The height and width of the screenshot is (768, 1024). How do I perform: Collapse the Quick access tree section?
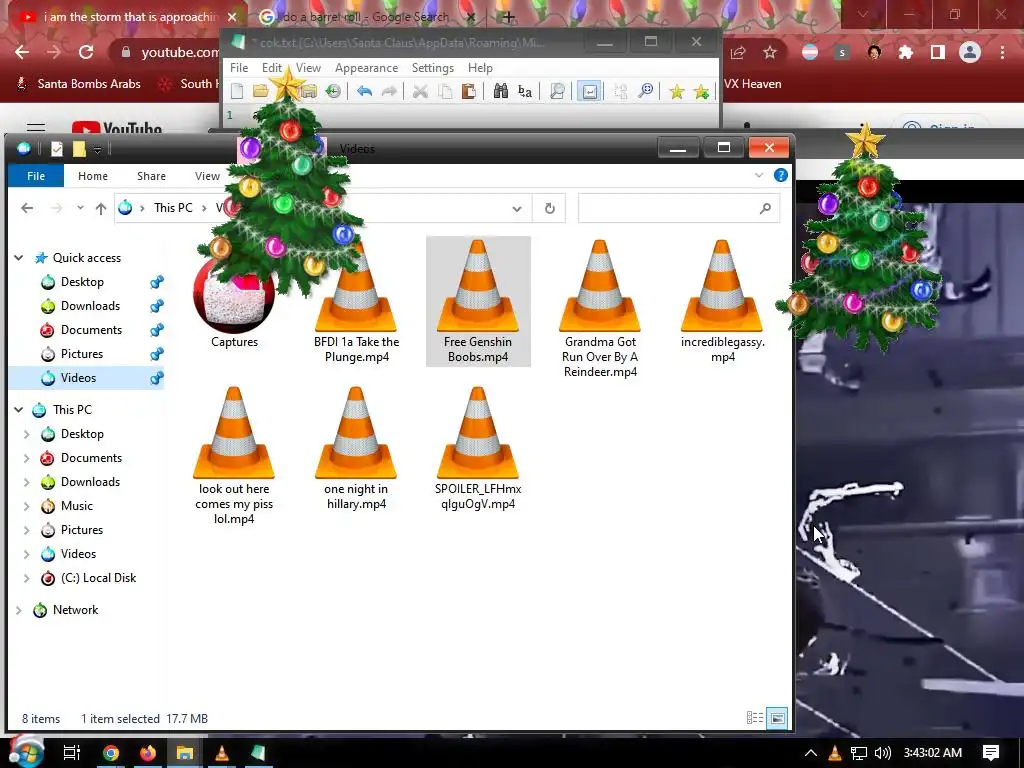[19, 258]
